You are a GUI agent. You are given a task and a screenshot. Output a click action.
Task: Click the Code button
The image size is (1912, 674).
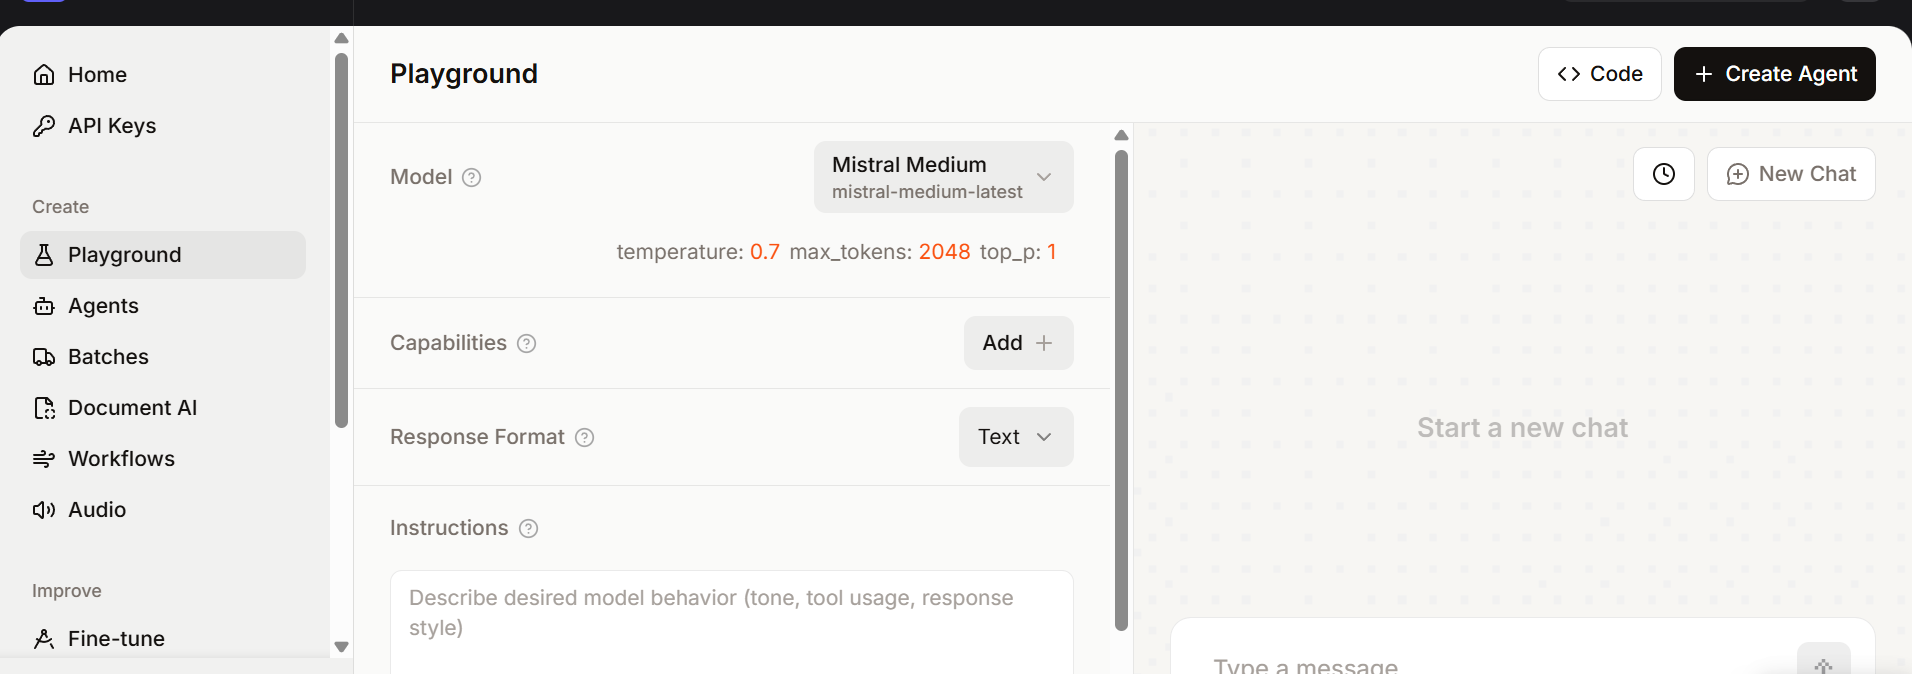tap(1599, 74)
